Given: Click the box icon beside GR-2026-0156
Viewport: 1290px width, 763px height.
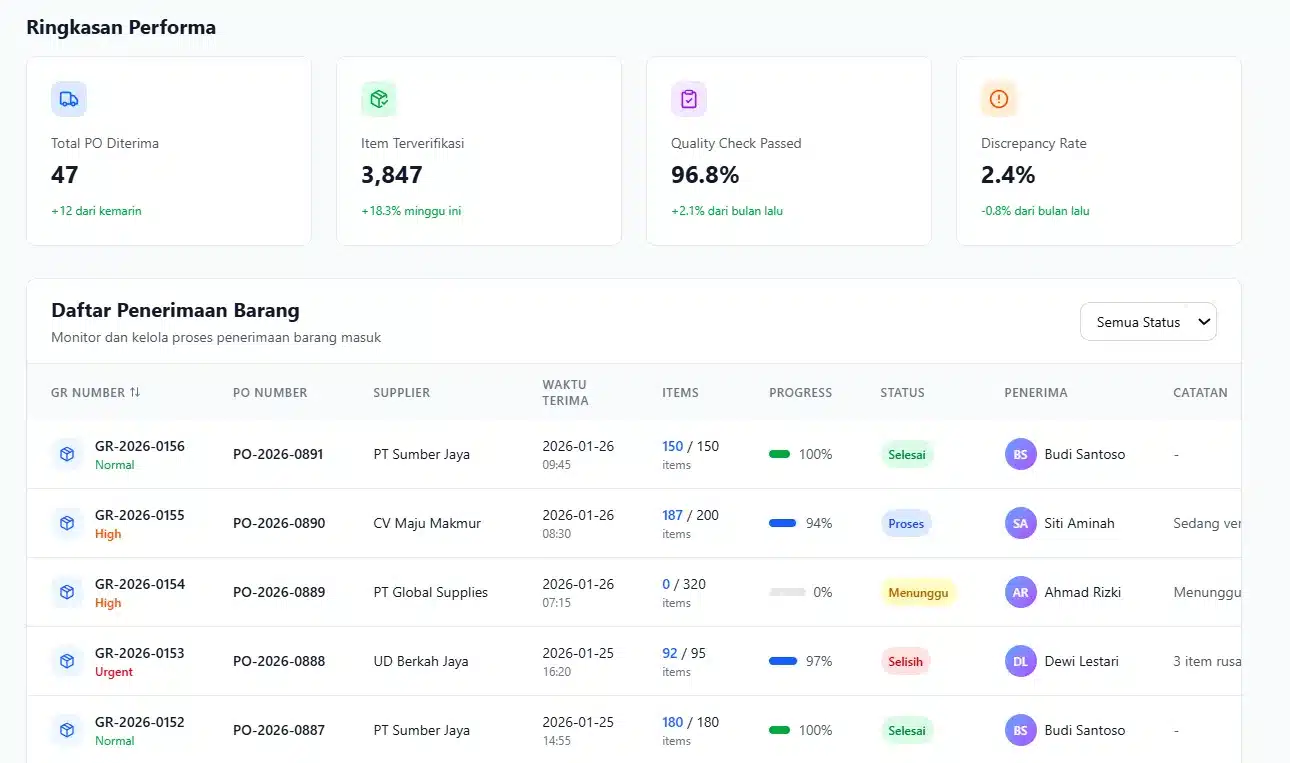Looking at the screenshot, I should coord(67,454).
